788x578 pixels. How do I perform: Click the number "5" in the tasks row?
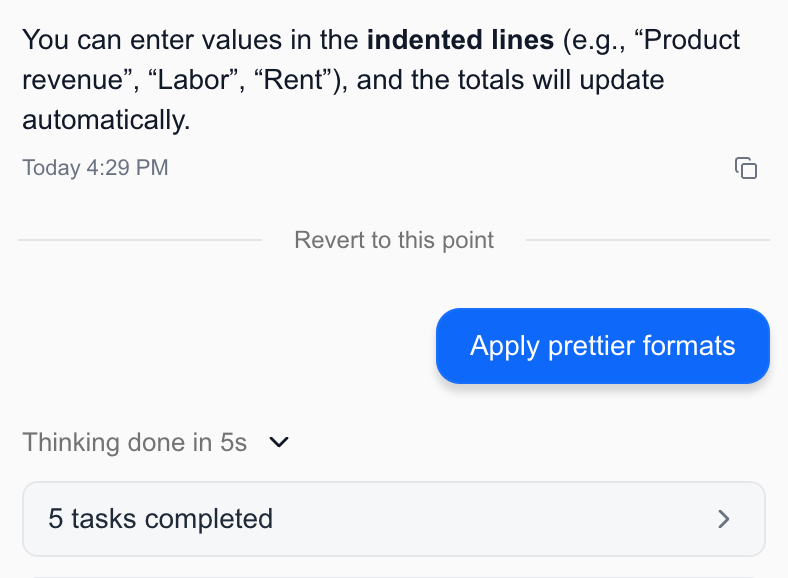(55, 519)
